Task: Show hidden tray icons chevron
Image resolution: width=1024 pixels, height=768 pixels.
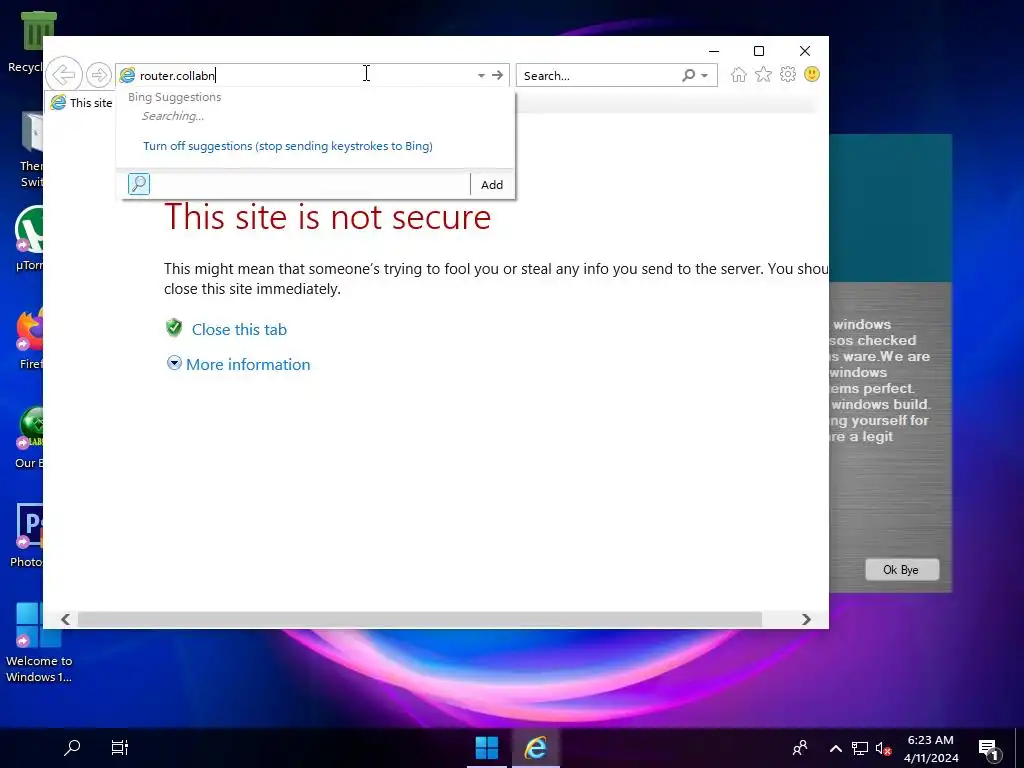Action: pos(835,748)
